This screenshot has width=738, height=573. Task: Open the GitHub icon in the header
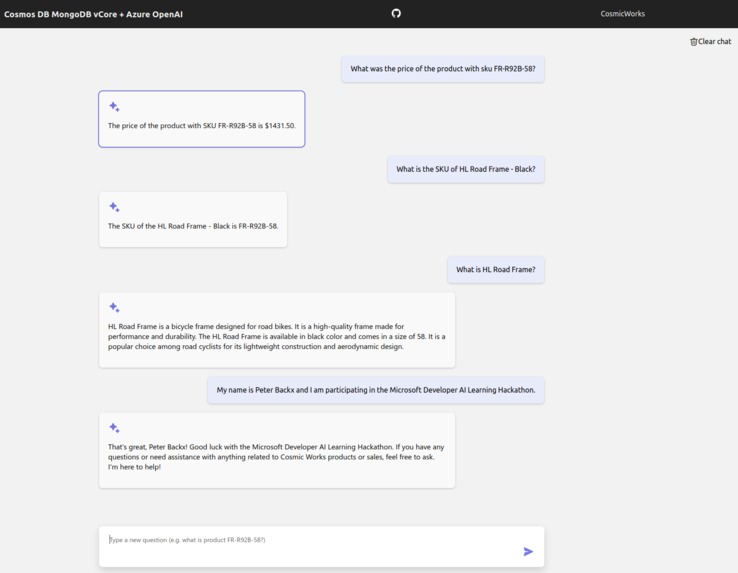pos(396,13)
